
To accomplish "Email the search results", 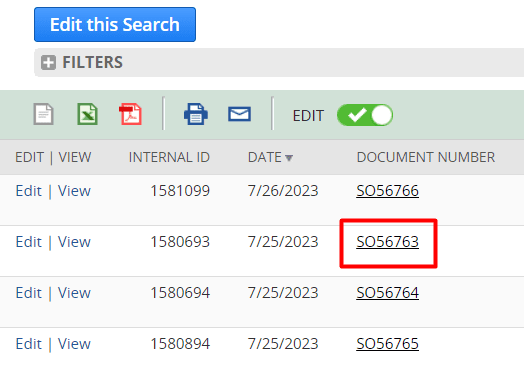I will click(239, 114).
